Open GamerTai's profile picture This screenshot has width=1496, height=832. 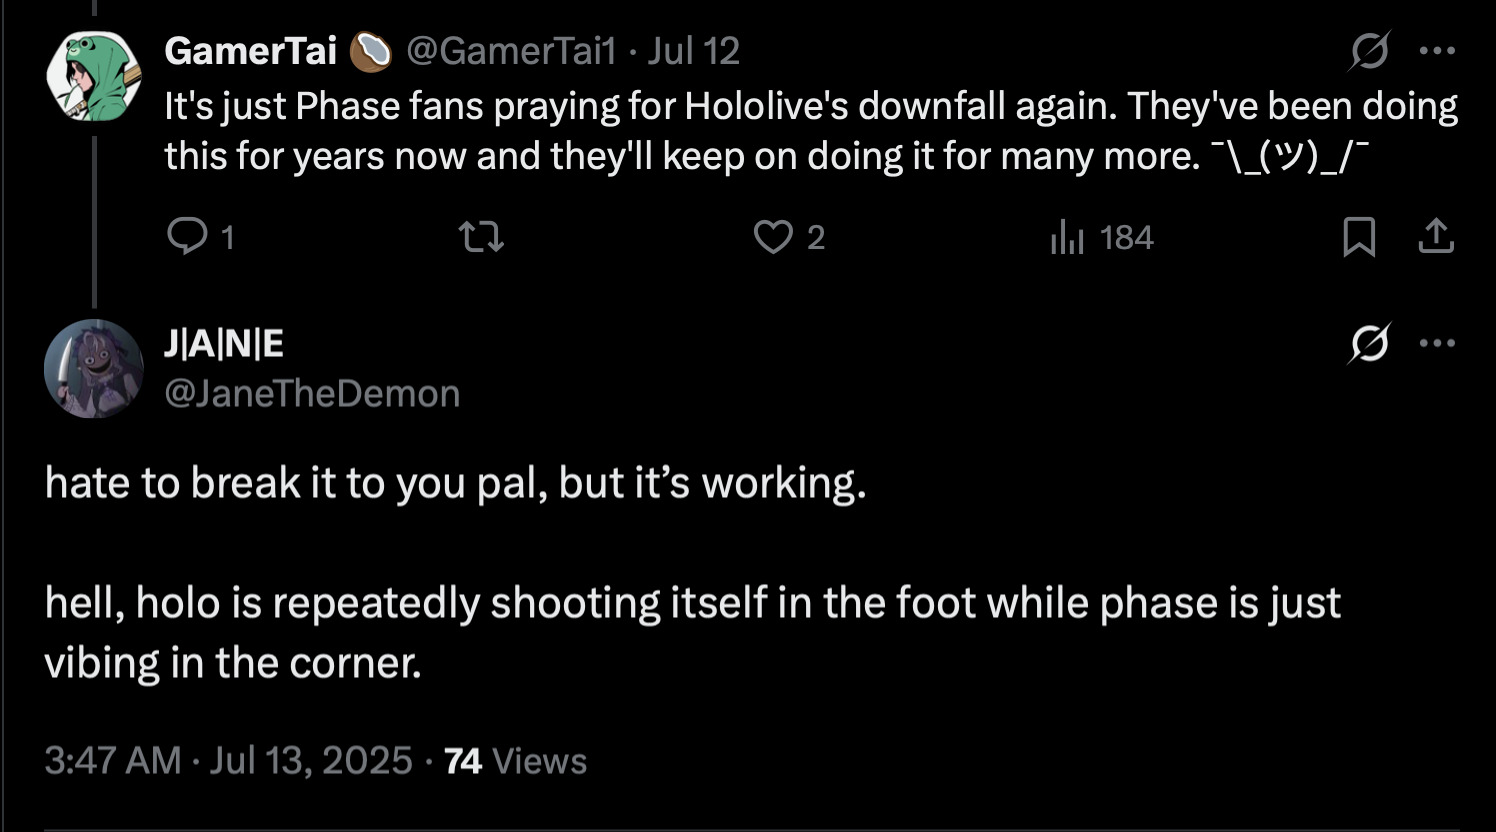[94, 75]
